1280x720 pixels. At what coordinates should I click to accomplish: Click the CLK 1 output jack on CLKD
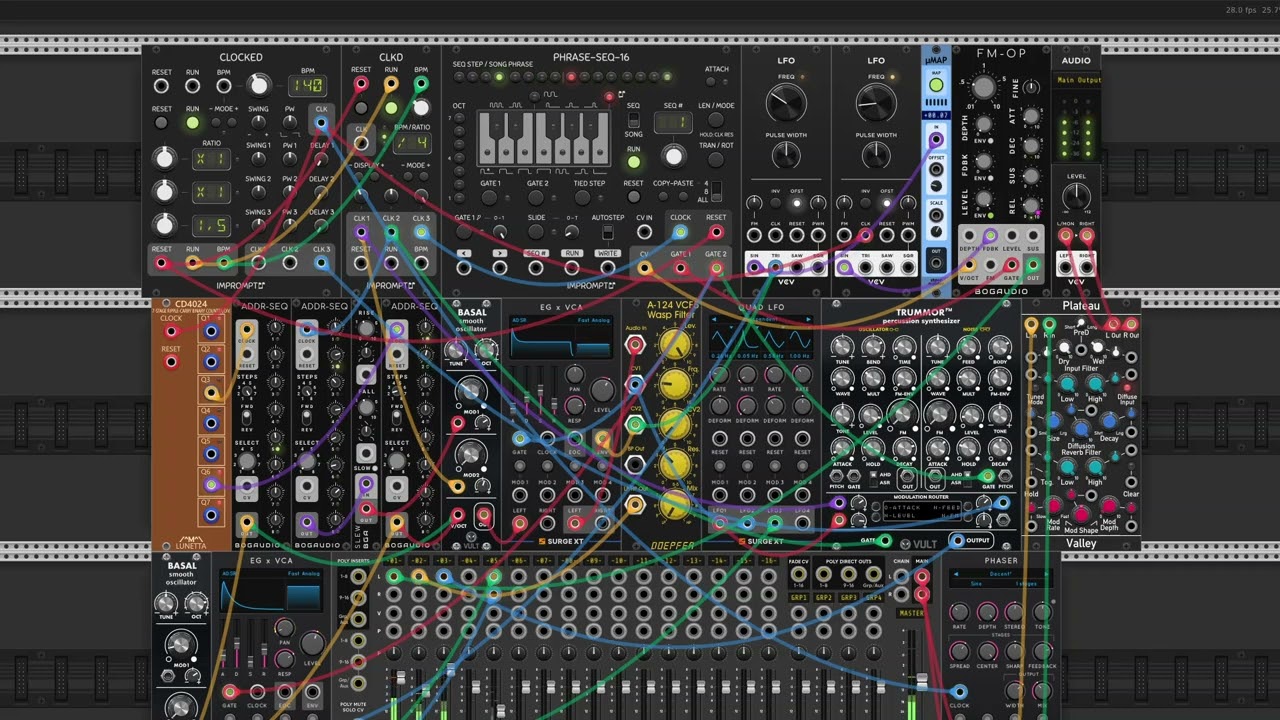point(361,232)
